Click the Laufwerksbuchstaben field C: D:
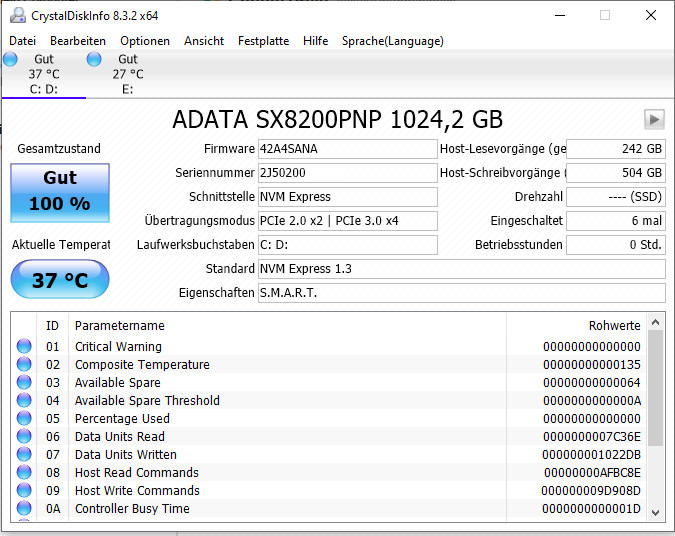The height and width of the screenshot is (536, 675). click(348, 245)
